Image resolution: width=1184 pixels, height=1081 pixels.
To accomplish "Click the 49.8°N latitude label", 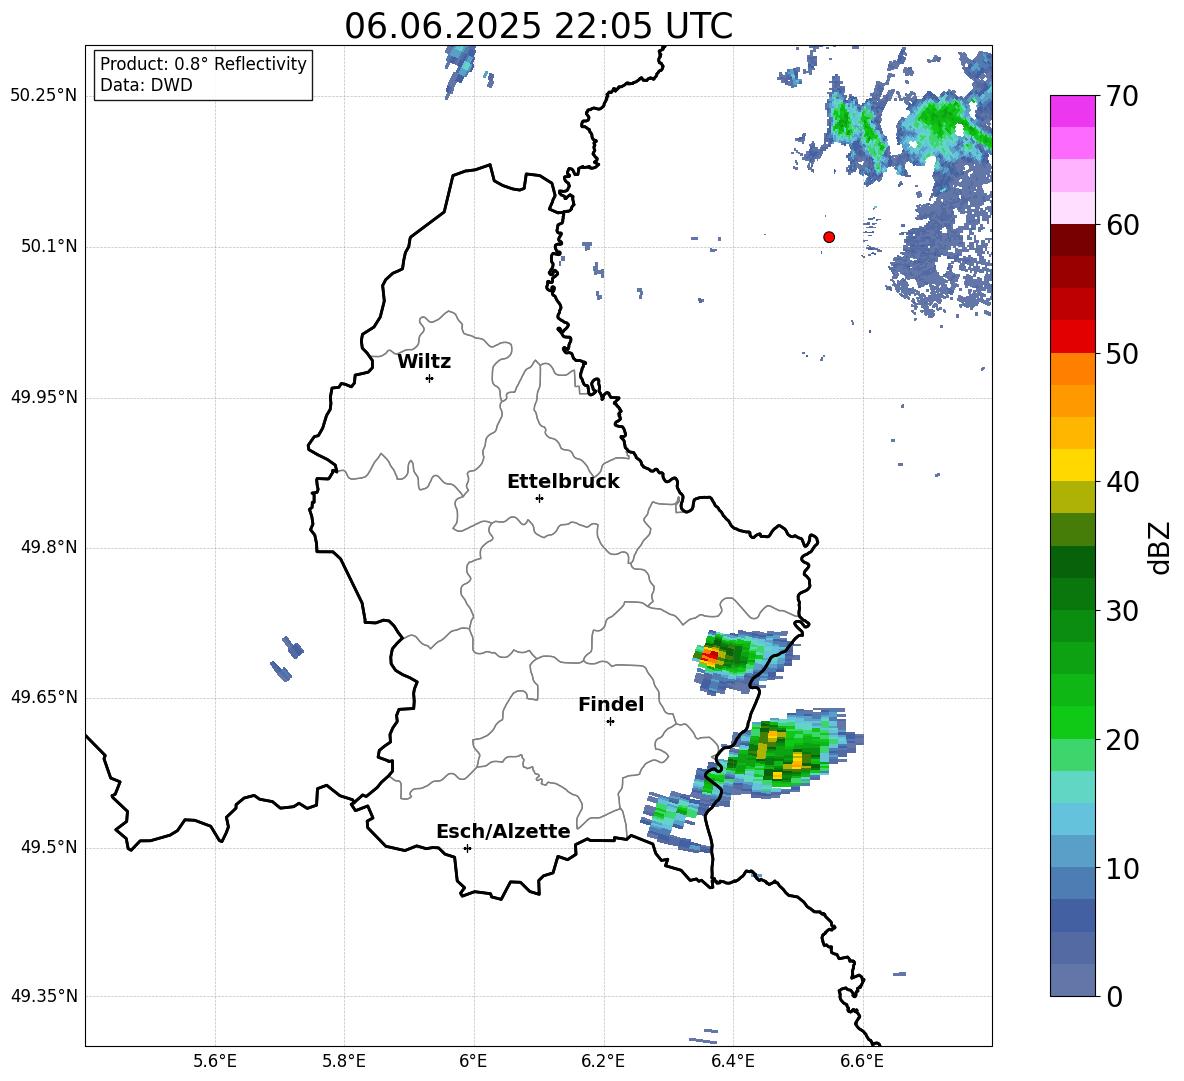I will click(x=49, y=547).
